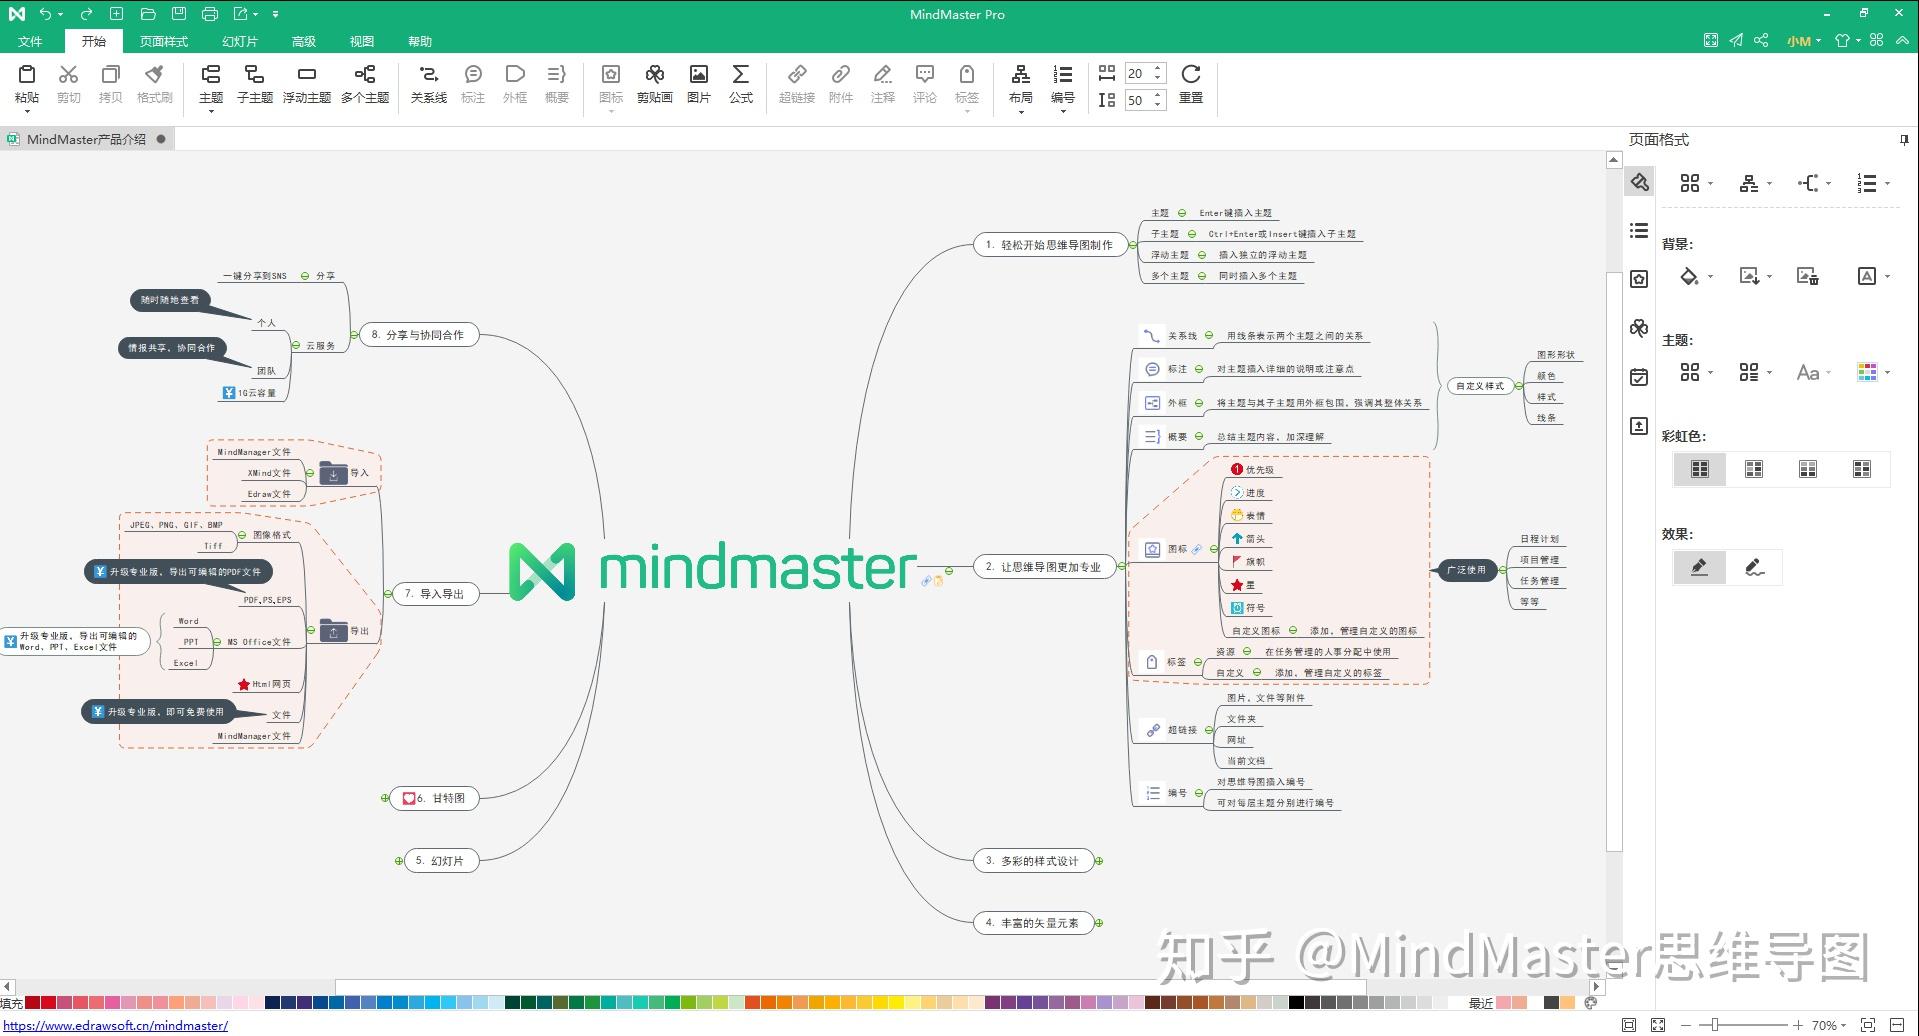Open the 文件 menu
The image size is (1919, 1036).
coord(30,41)
